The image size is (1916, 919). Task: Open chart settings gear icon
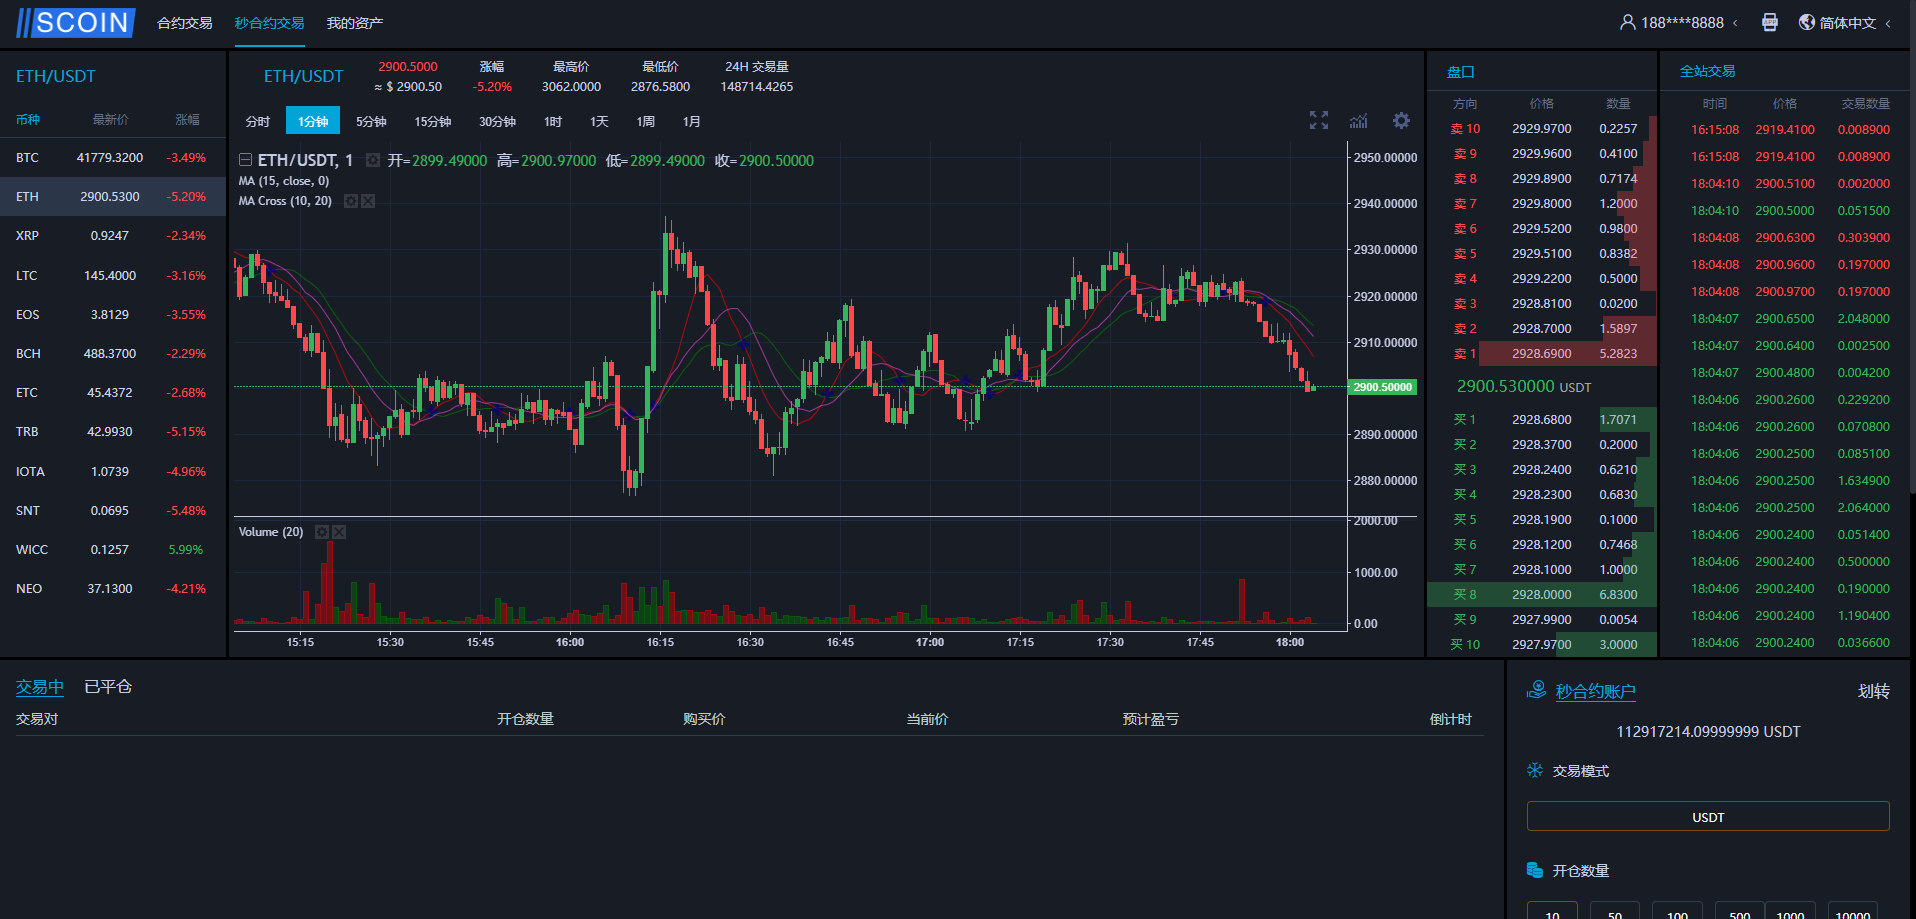tap(1401, 120)
